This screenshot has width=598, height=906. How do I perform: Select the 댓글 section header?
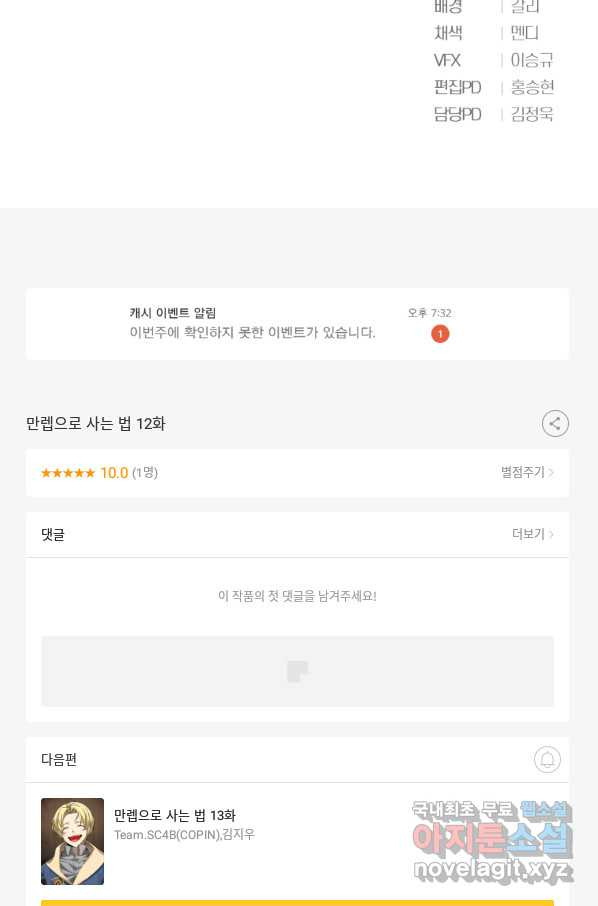[53, 534]
